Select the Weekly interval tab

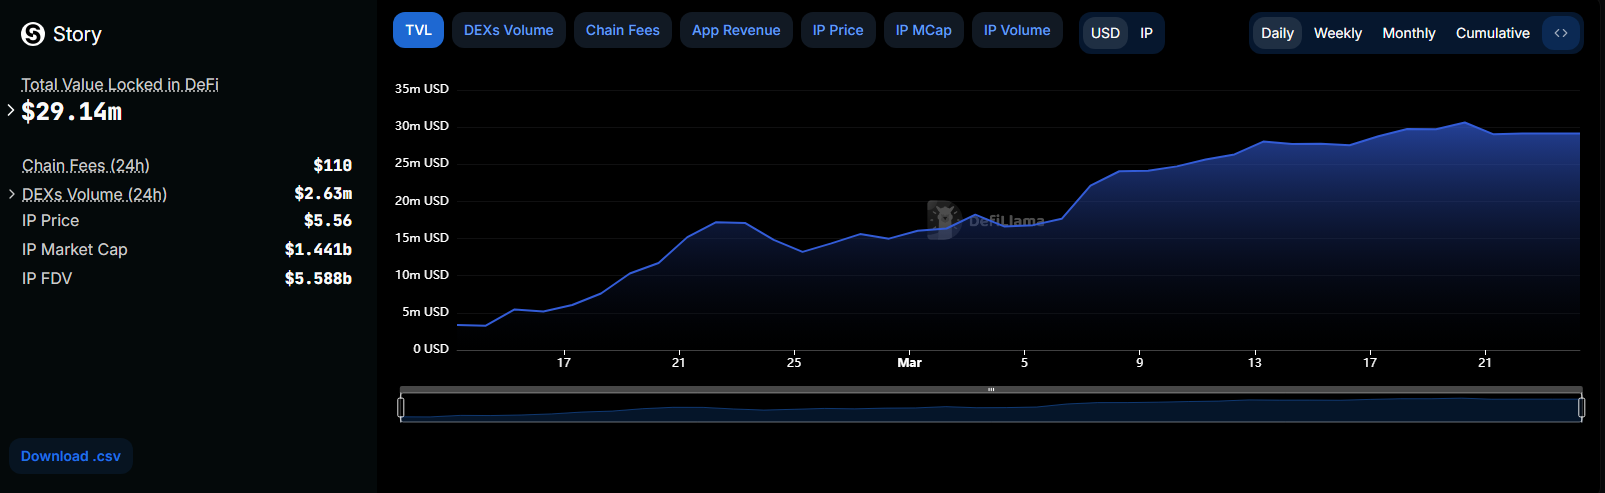1338,33
